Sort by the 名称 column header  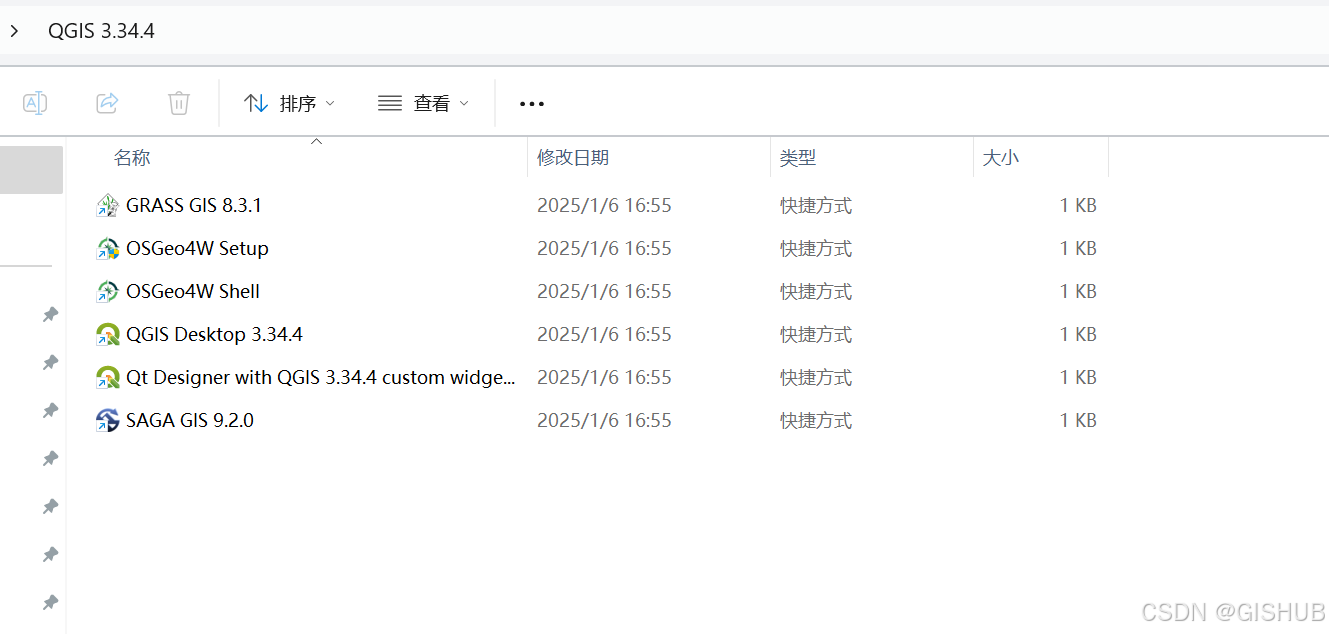132,158
